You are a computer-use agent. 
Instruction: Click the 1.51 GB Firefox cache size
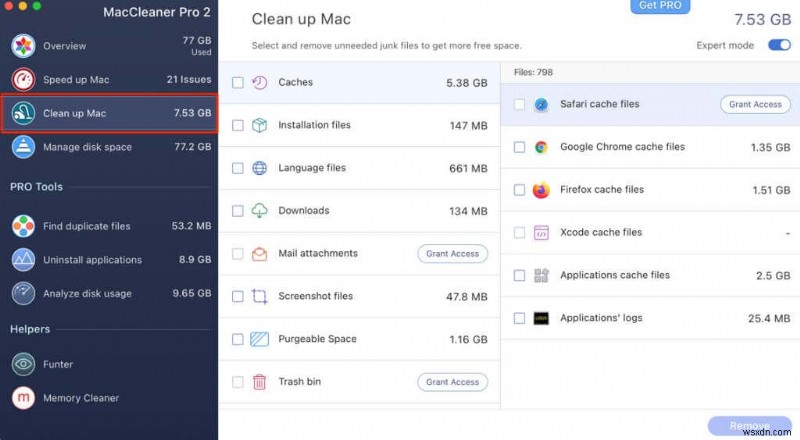pyautogui.click(x=771, y=190)
